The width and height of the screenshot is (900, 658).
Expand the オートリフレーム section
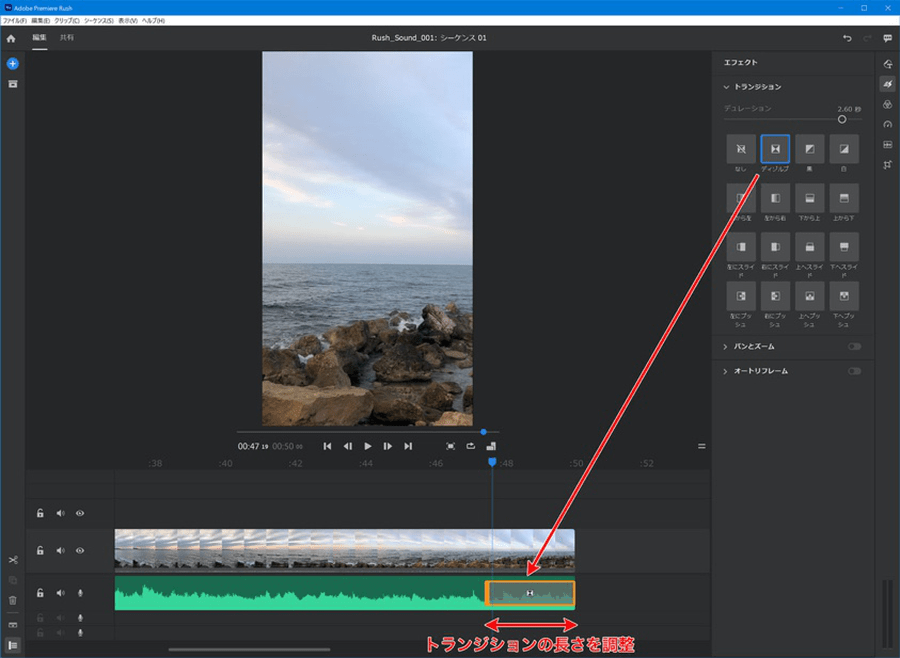(727, 371)
